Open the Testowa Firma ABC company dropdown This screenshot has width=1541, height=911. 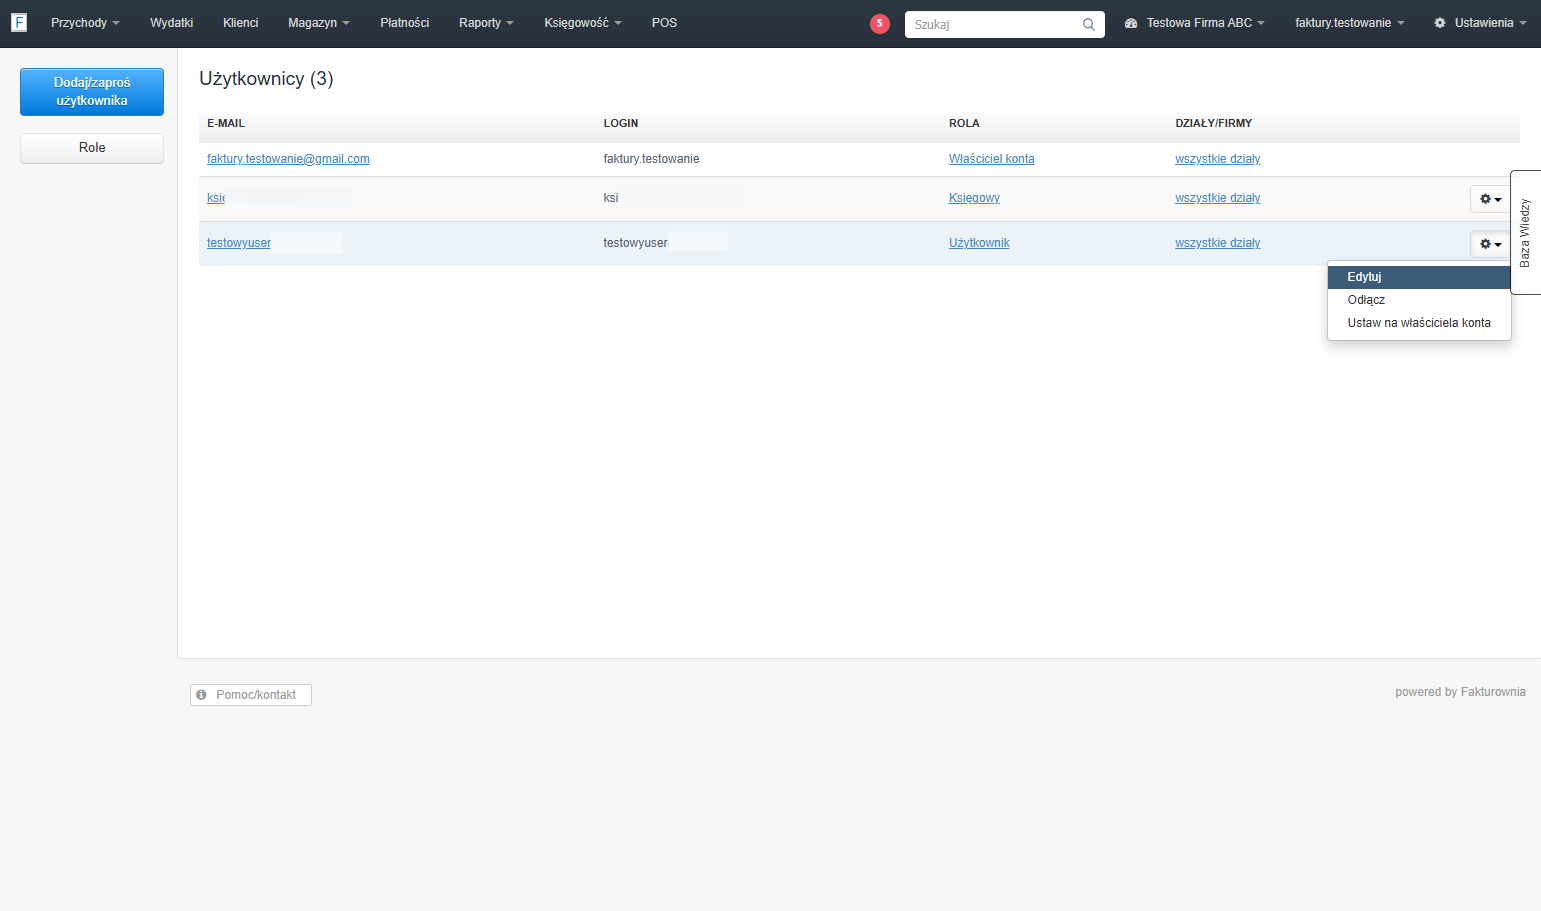[x=1205, y=23]
